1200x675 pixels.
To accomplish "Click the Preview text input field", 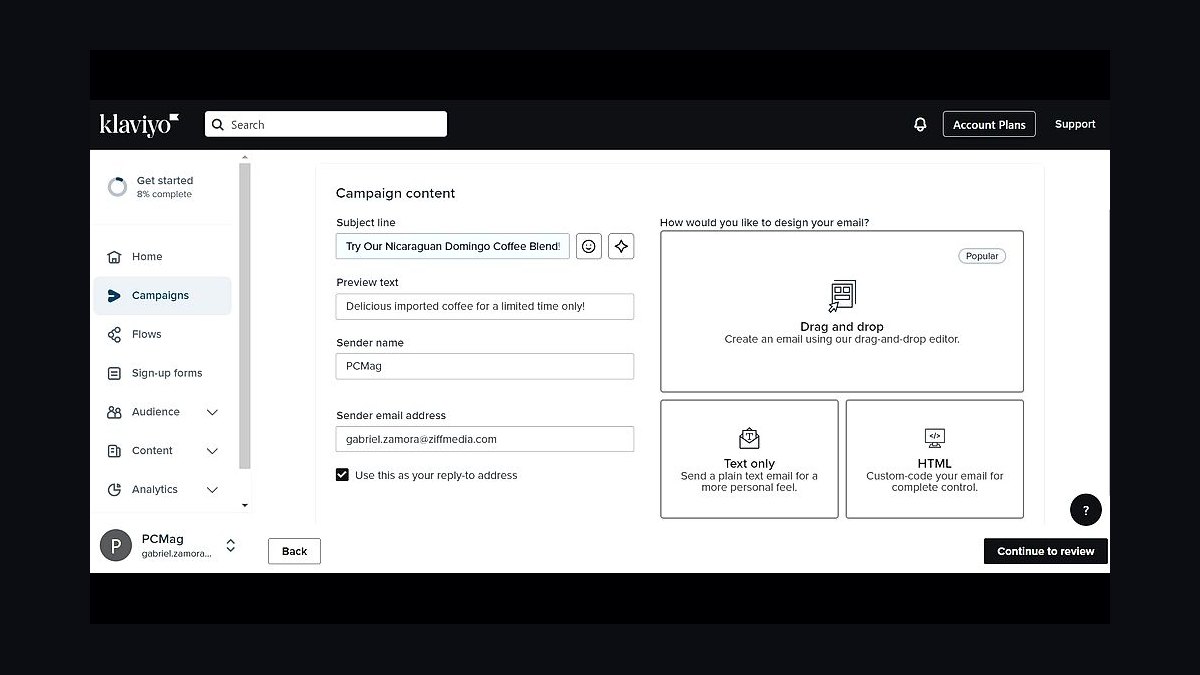I will [x=485, y=306].
